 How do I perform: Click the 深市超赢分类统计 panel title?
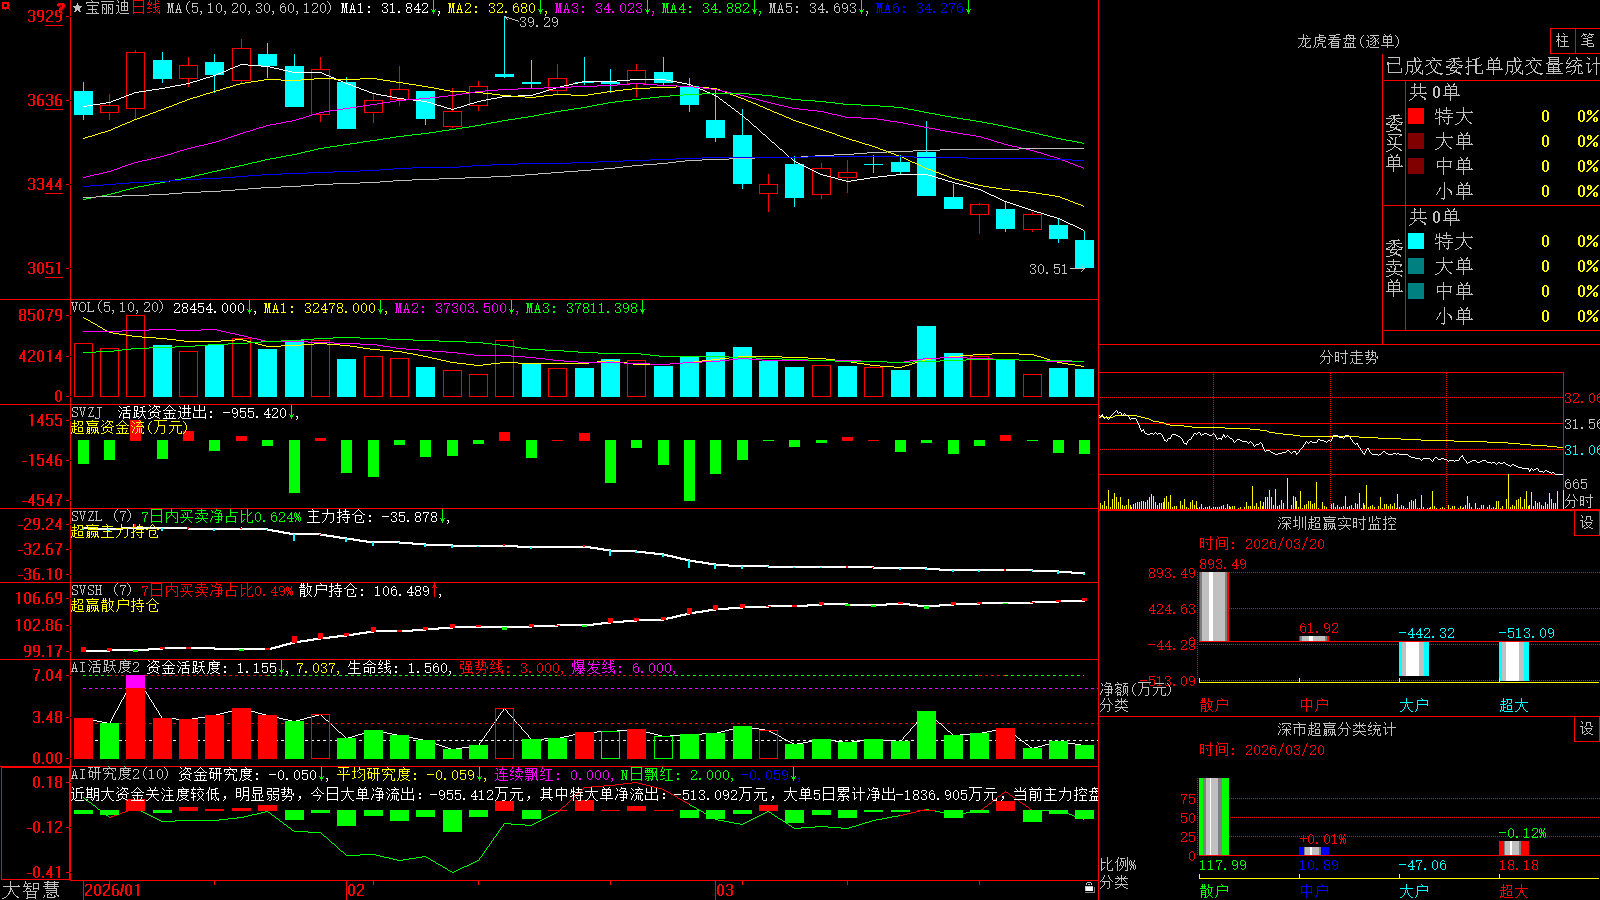[x=1337, y=729]
